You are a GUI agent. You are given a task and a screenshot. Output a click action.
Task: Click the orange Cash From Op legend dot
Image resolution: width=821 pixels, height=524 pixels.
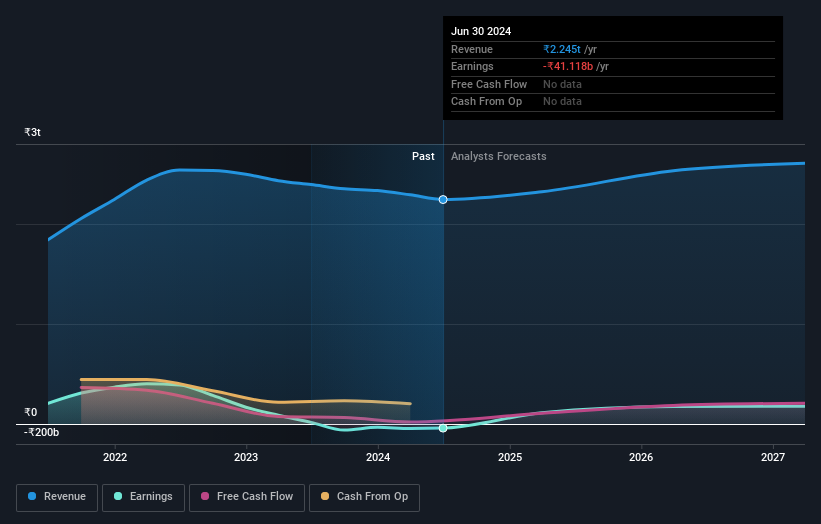coord(325,496)
